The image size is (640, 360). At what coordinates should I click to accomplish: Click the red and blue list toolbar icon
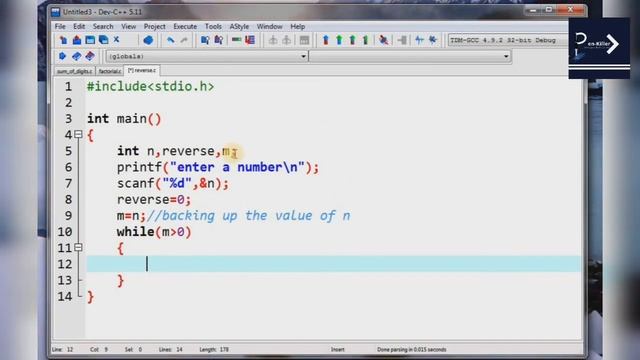250,40
